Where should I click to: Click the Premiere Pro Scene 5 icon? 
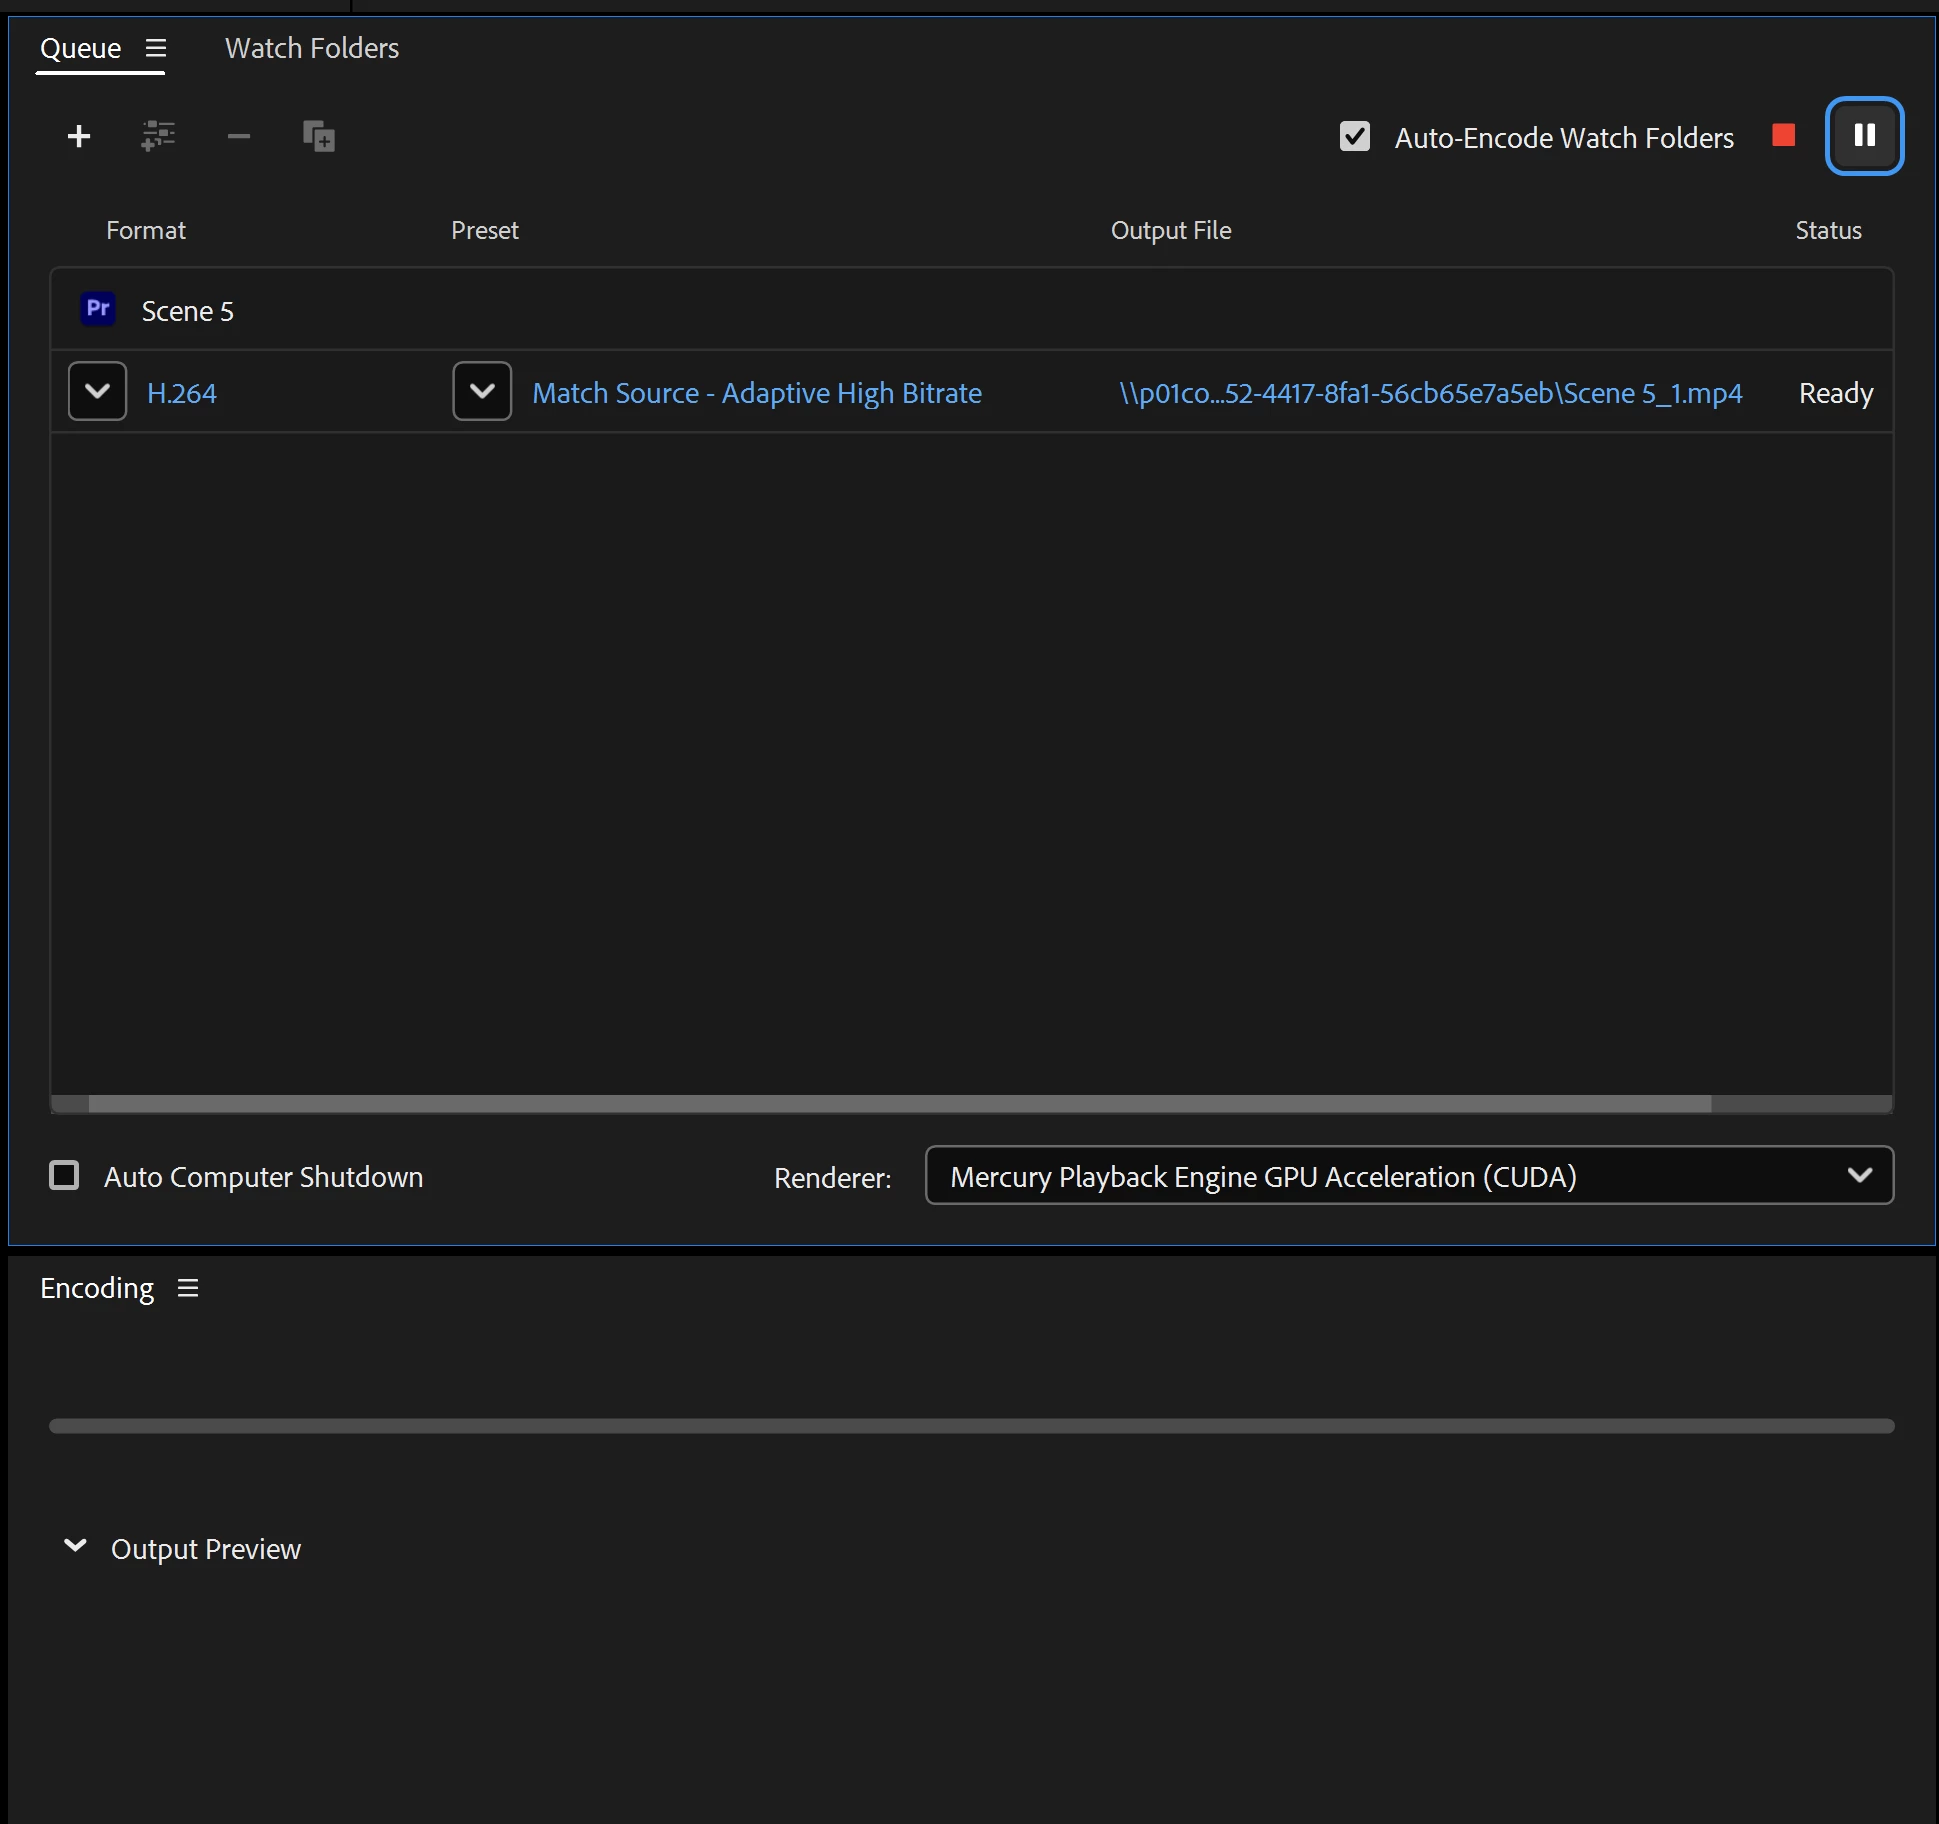pyautogui.click(x=98, y=309)
